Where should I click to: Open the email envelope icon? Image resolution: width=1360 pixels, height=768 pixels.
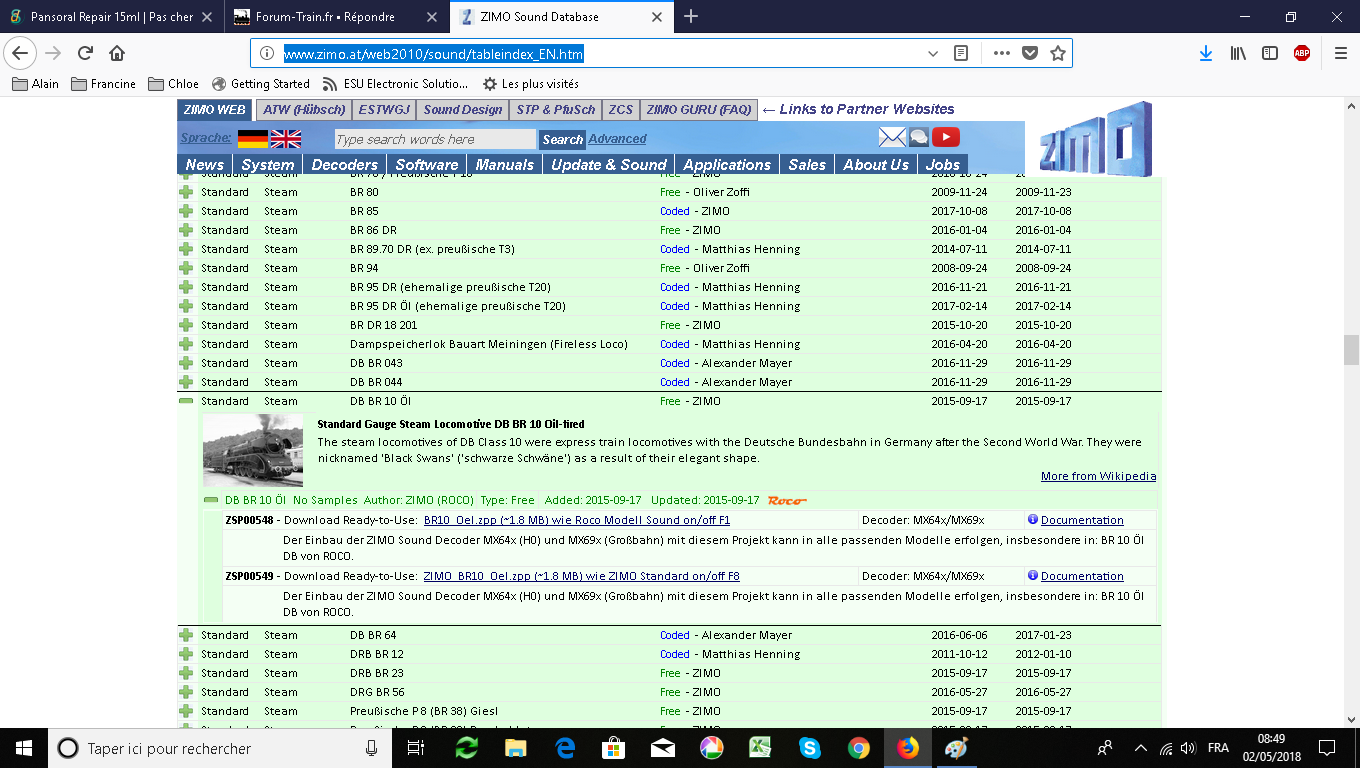pyautogui.click(x=892, y=138)
